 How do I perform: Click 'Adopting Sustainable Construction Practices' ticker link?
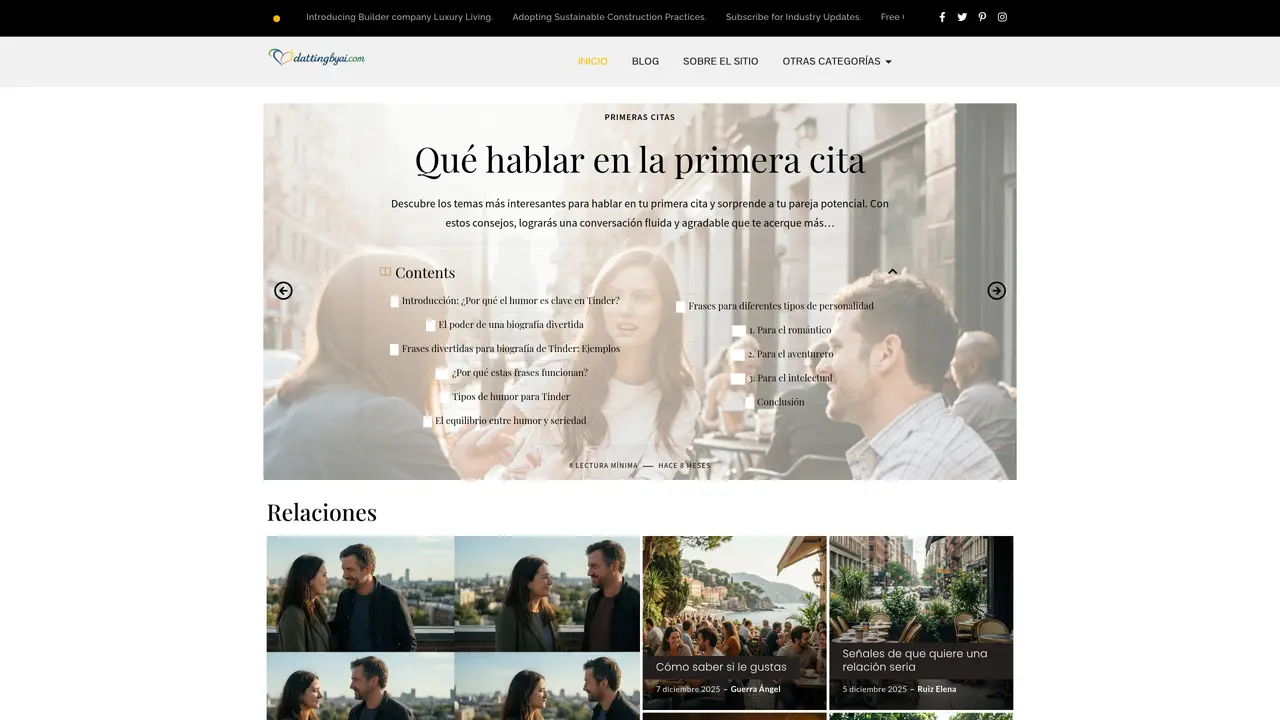(609, 17)
